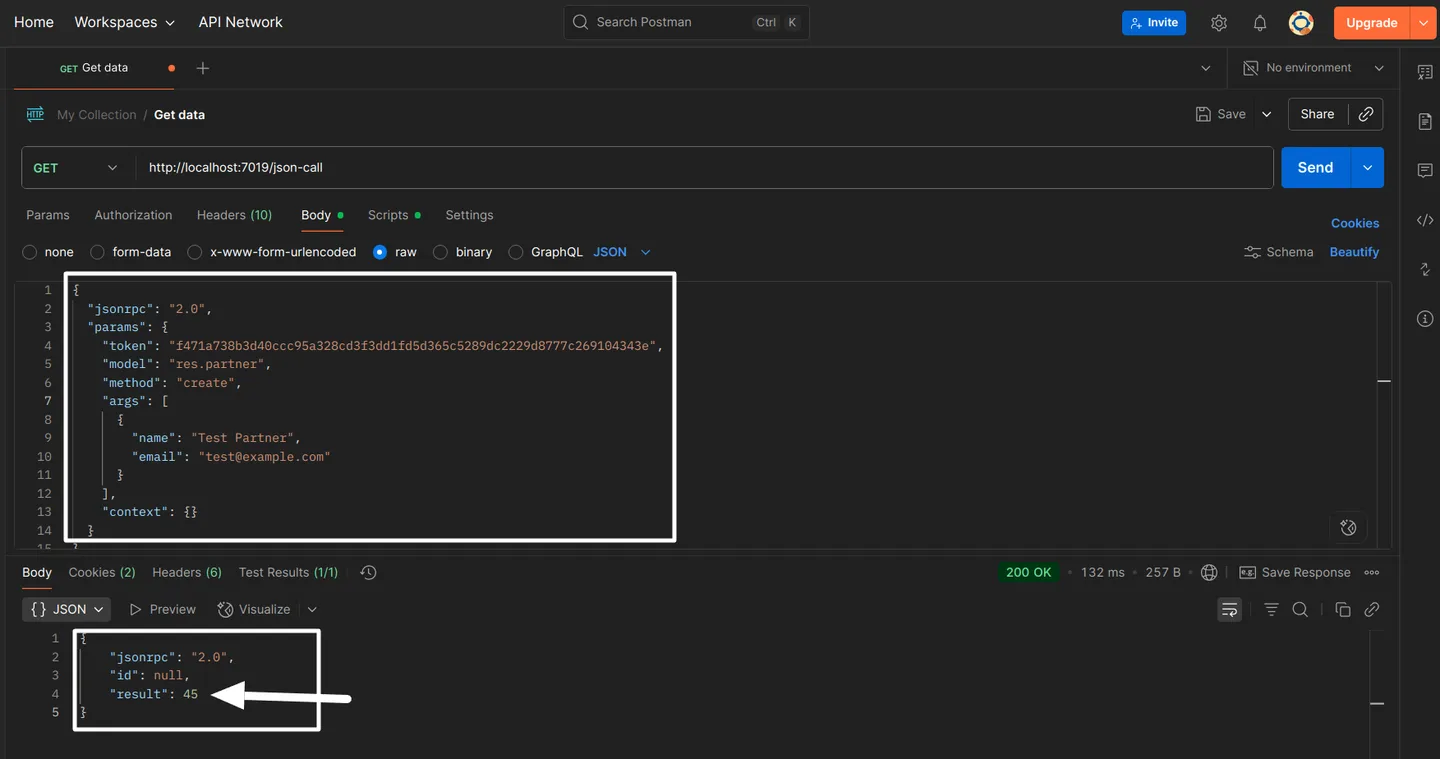Screen dimensions: 1440x759
Task: Open My Collection breadcrumb
Action: (x=96, y=115)
